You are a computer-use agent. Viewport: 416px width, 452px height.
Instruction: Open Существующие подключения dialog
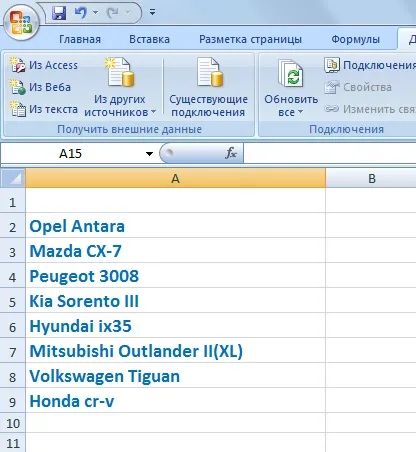[208, 87]
